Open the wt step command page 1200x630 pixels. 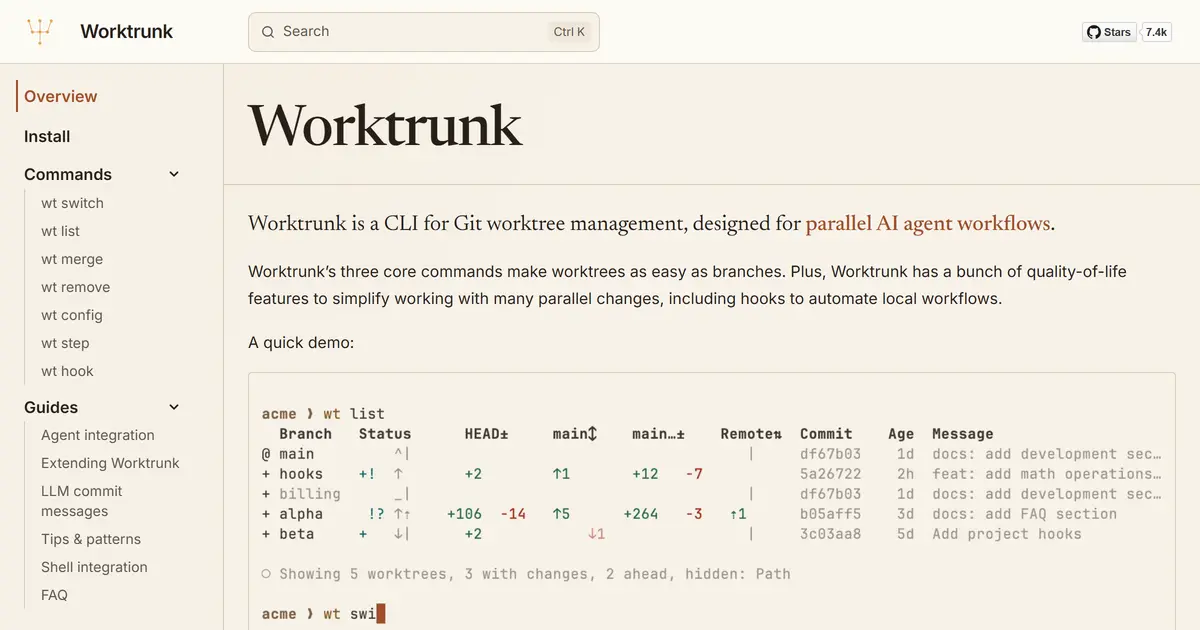(65, 343)
